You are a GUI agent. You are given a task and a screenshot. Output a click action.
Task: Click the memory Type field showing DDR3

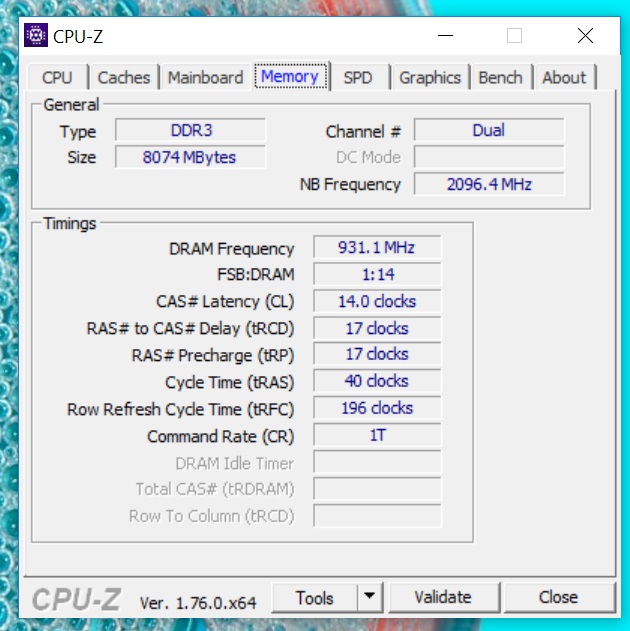191,130
